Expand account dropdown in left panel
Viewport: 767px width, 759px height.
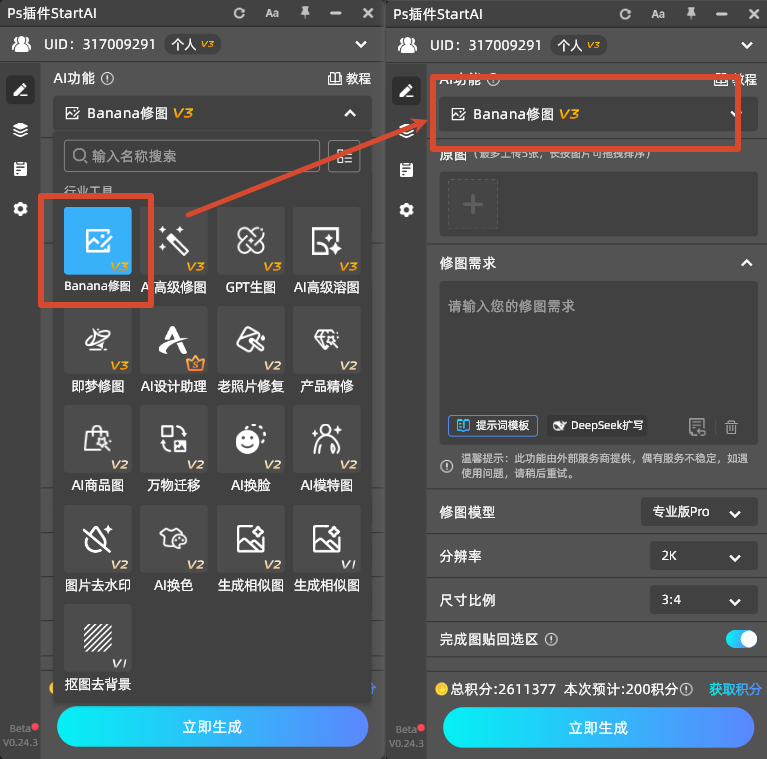click(x=361, y=45)
